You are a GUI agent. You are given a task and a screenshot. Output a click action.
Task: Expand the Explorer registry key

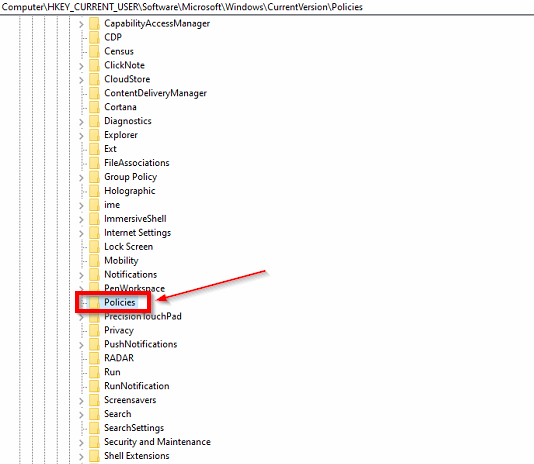click(81, 136)
